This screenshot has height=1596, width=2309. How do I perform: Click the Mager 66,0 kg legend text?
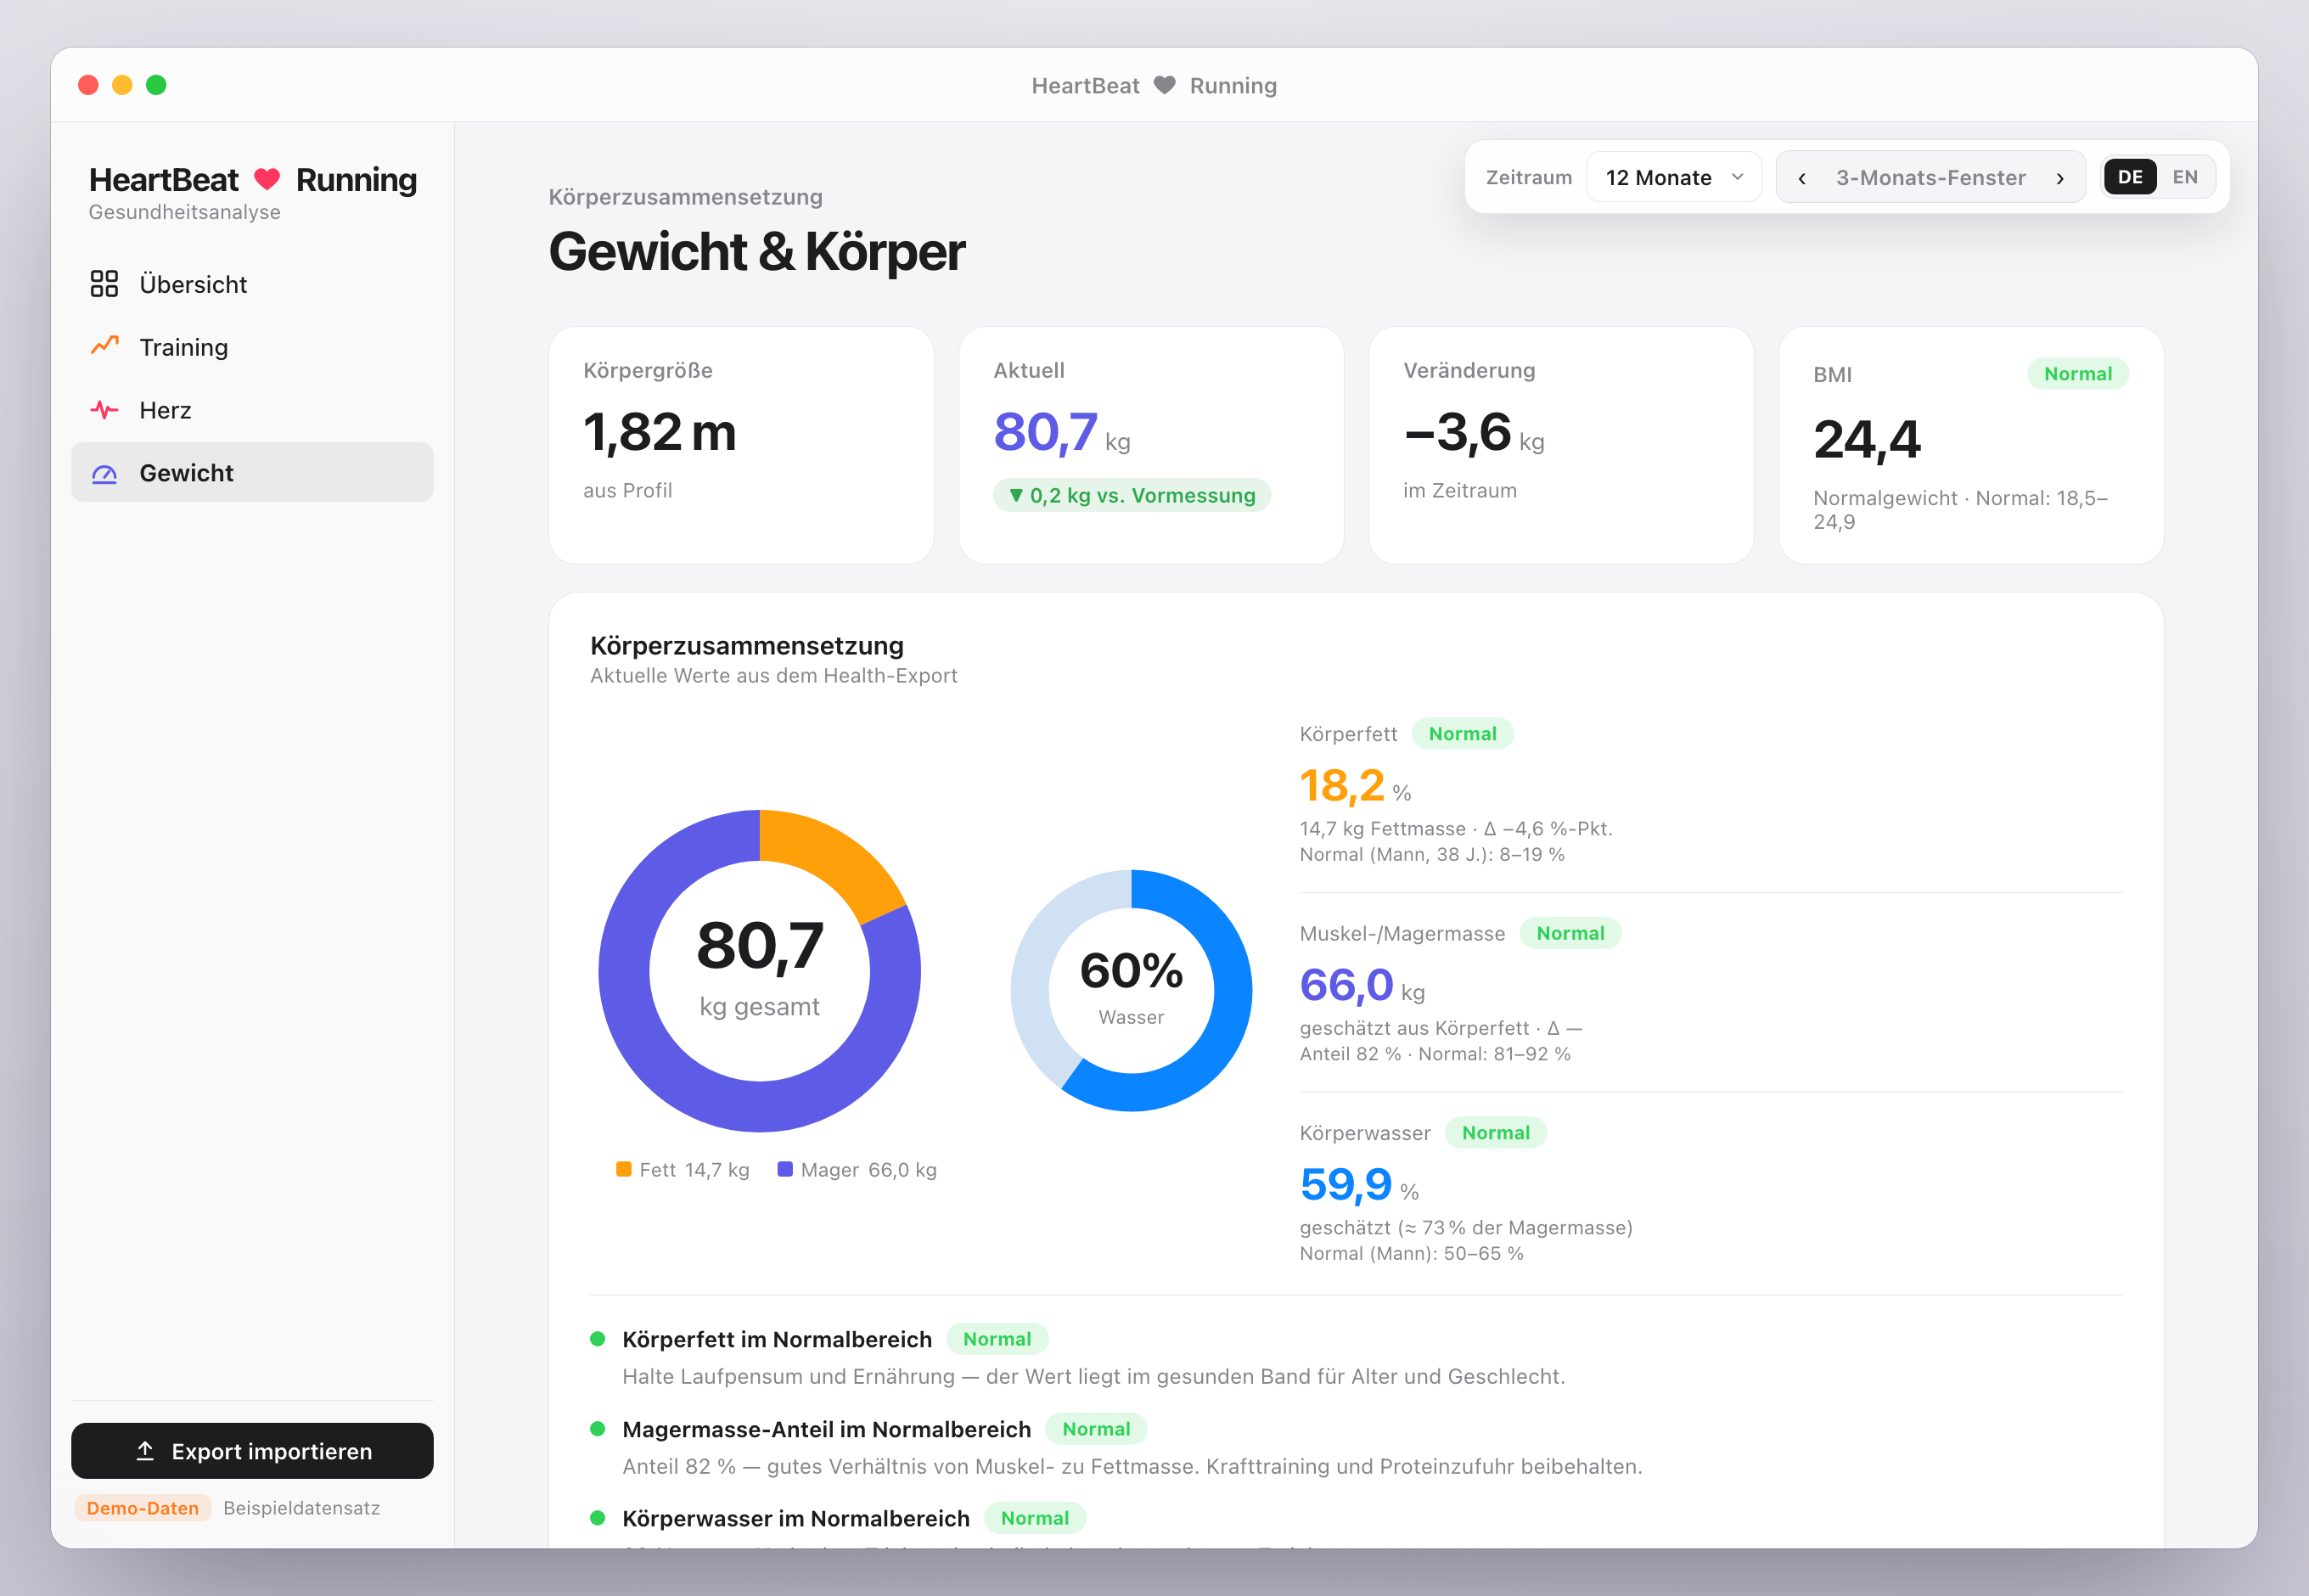pyautogui.click(x=868, y=1169)
